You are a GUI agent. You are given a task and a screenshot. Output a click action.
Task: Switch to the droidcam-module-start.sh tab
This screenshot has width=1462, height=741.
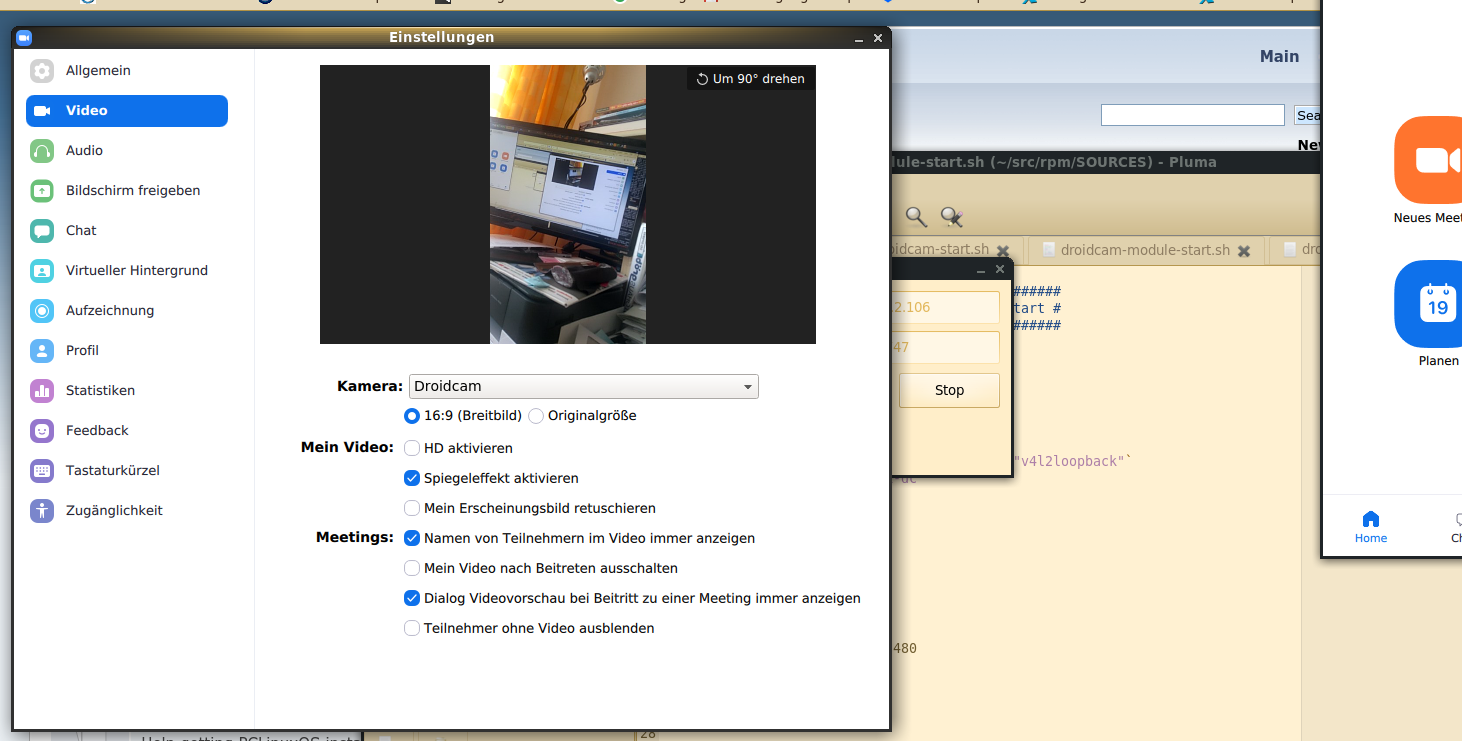tap(1144, 250)
